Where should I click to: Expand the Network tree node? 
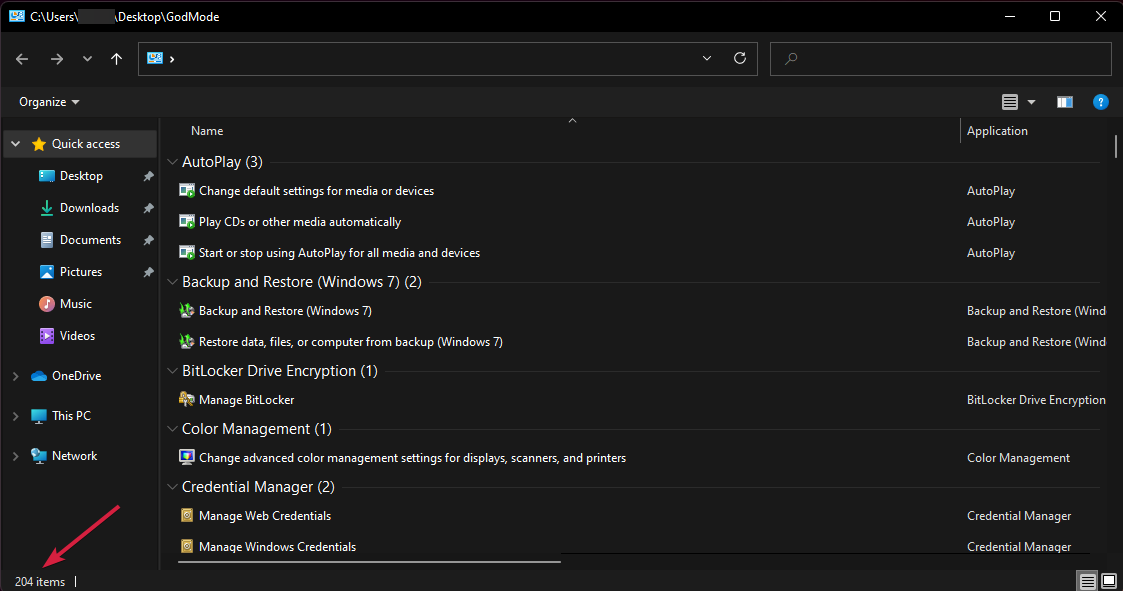(x=16, y=456)
